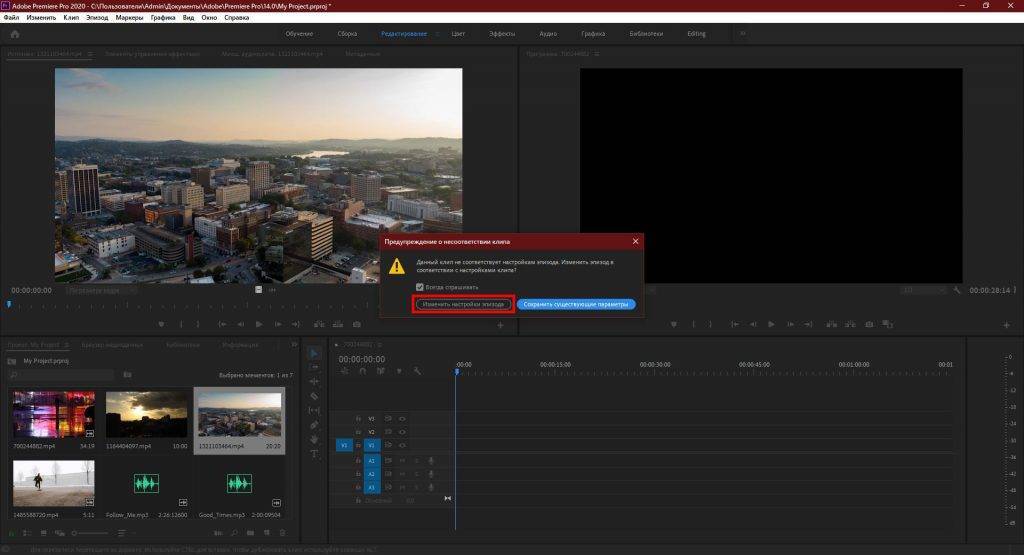The height and width of the screenshot is (555, 1024).
Task: Toggle the V1 track target
Action: [370, 445]
